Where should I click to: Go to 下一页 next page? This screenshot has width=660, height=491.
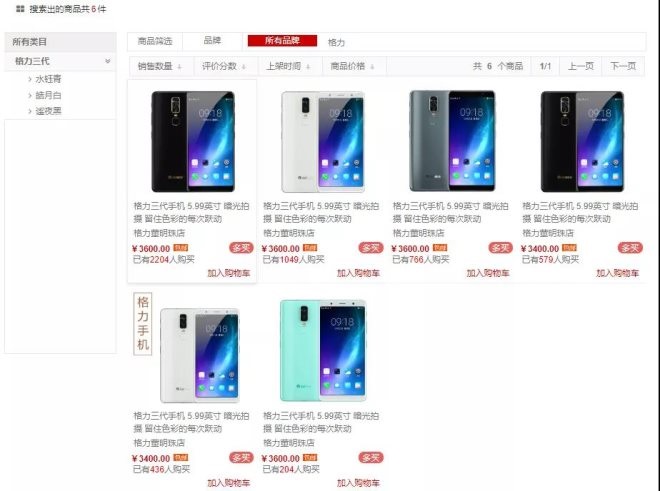(623, 66)
